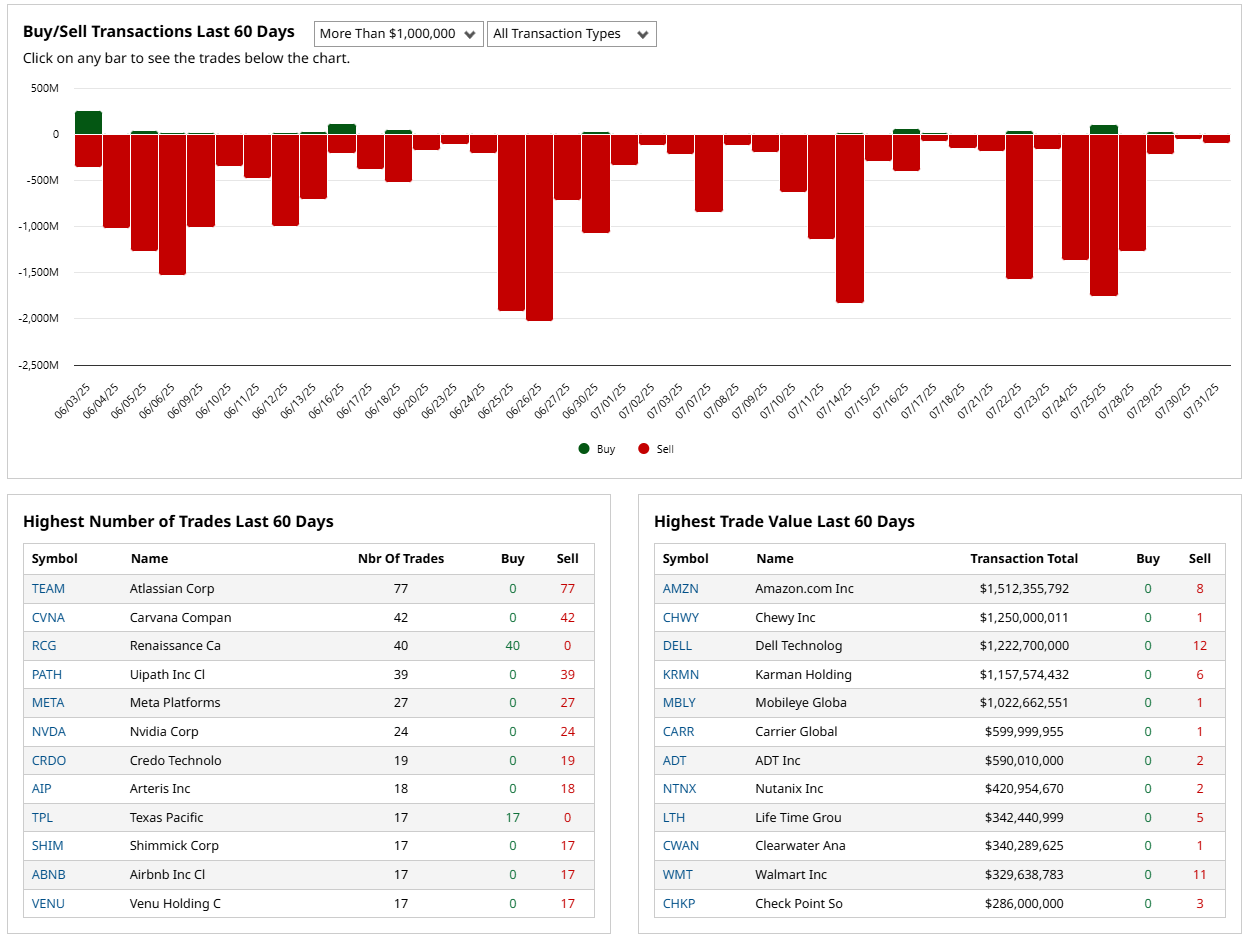Open the PATH symbol link

[x=47, y=675]
